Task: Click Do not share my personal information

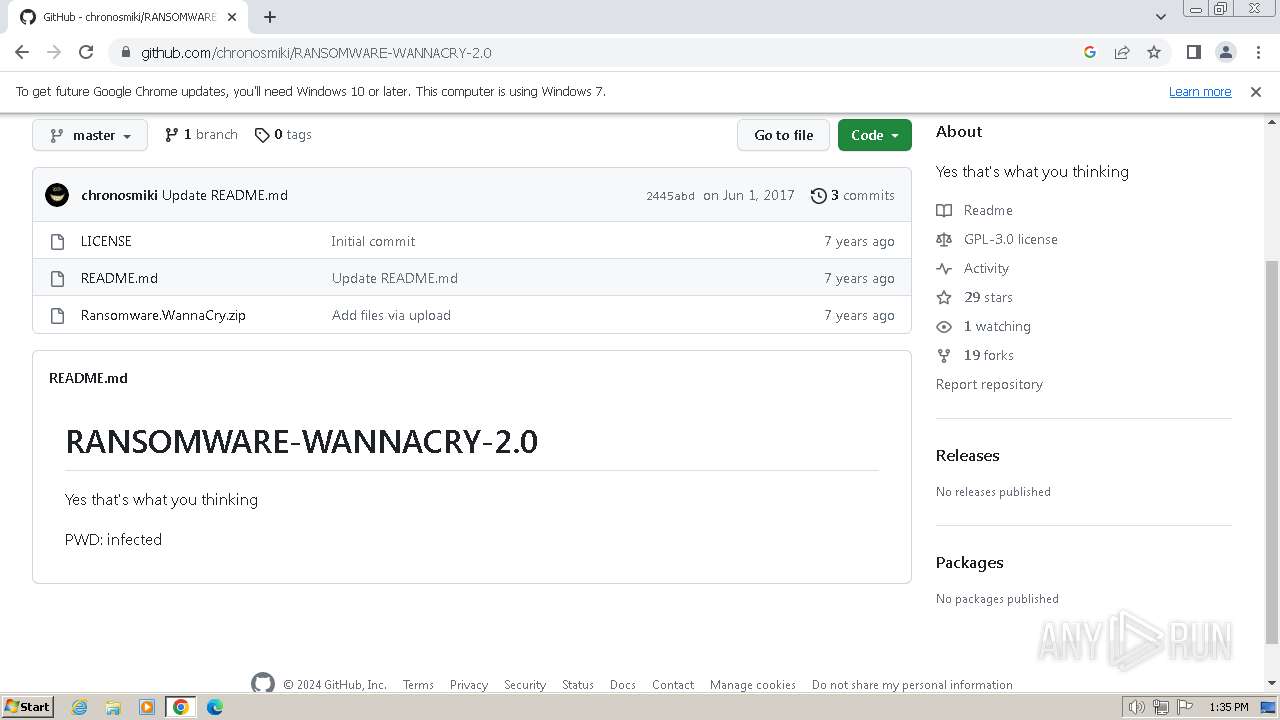Action: click(x=912, y=685)
